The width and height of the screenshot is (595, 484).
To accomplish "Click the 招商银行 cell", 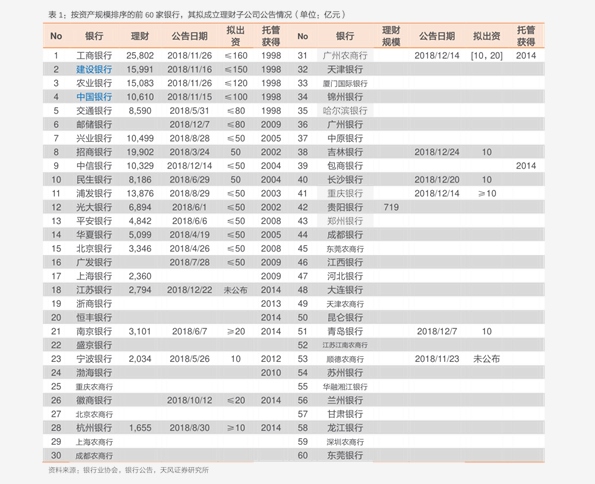I will (94, 152).
